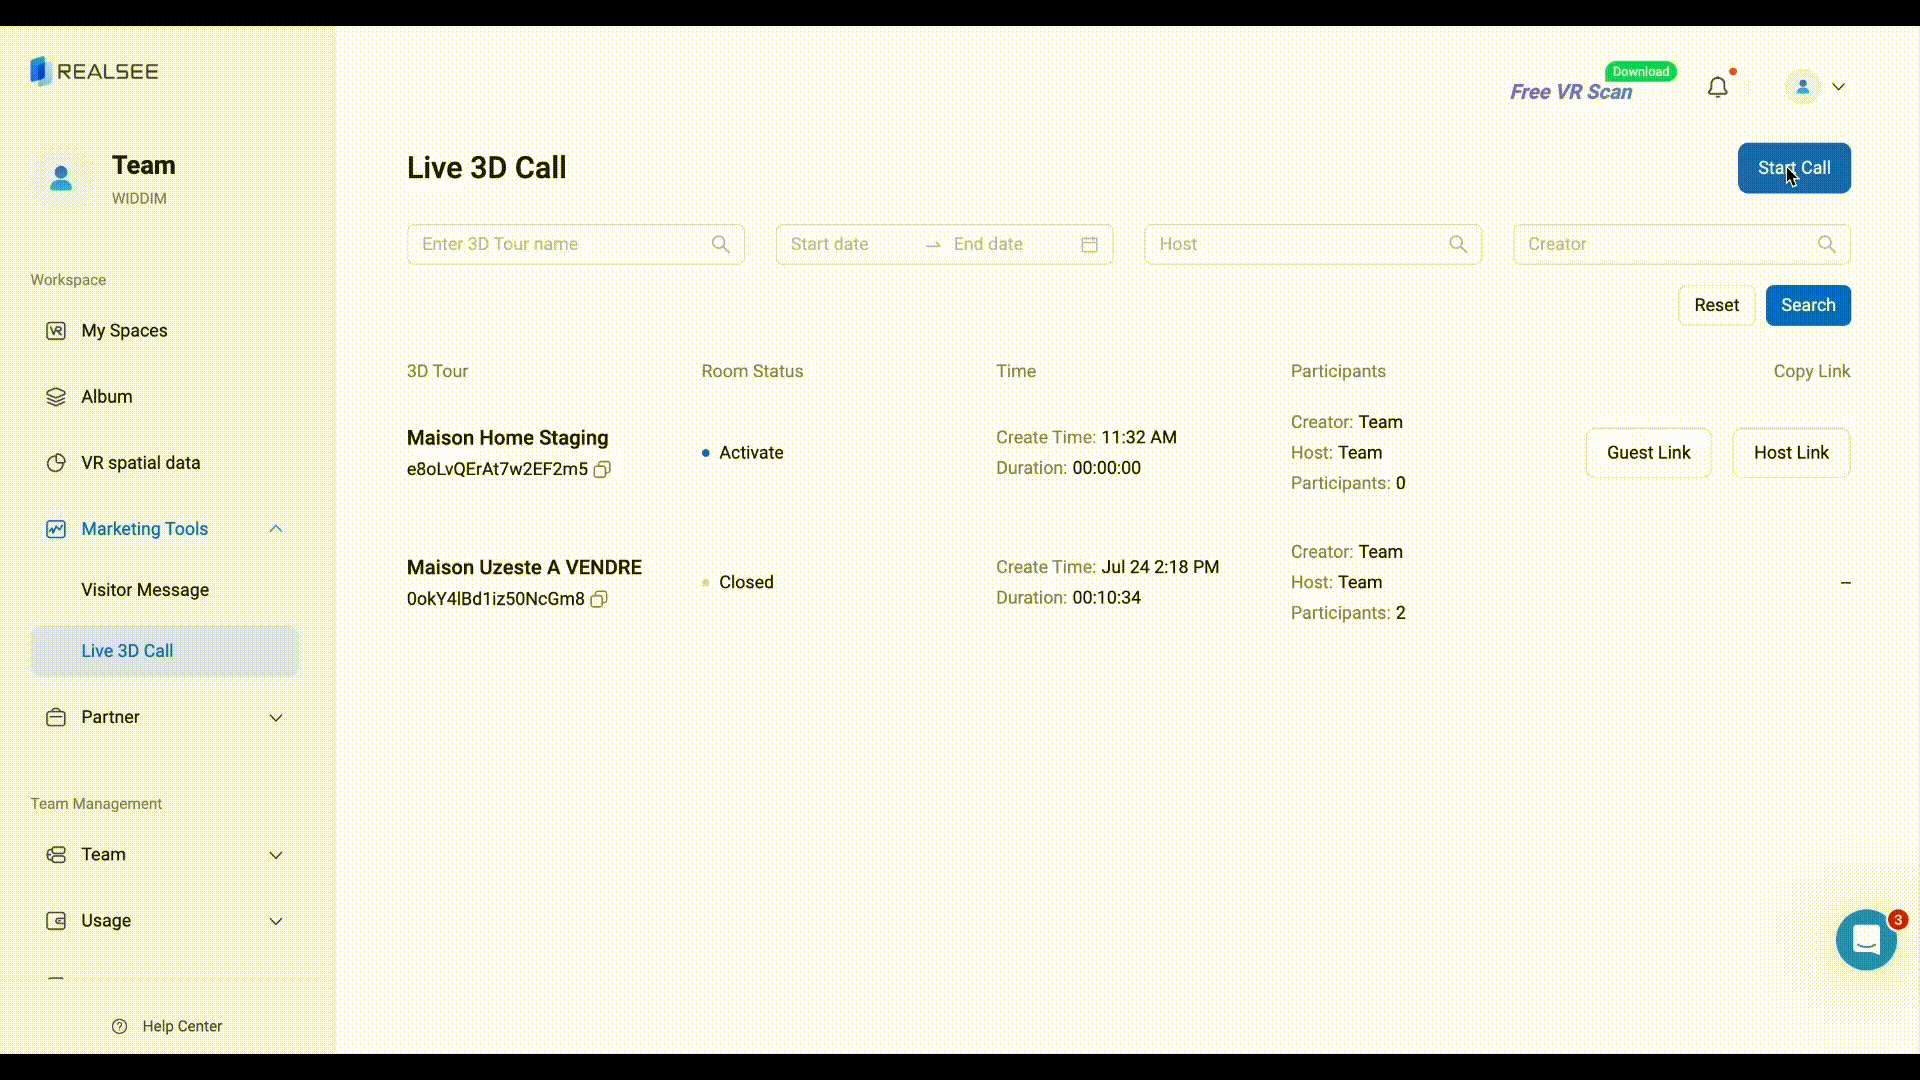The image size is (1920, 1080).
Task: Focus the 3D Tour name search field
Action: pyautogui.click(x=560, y=244)
